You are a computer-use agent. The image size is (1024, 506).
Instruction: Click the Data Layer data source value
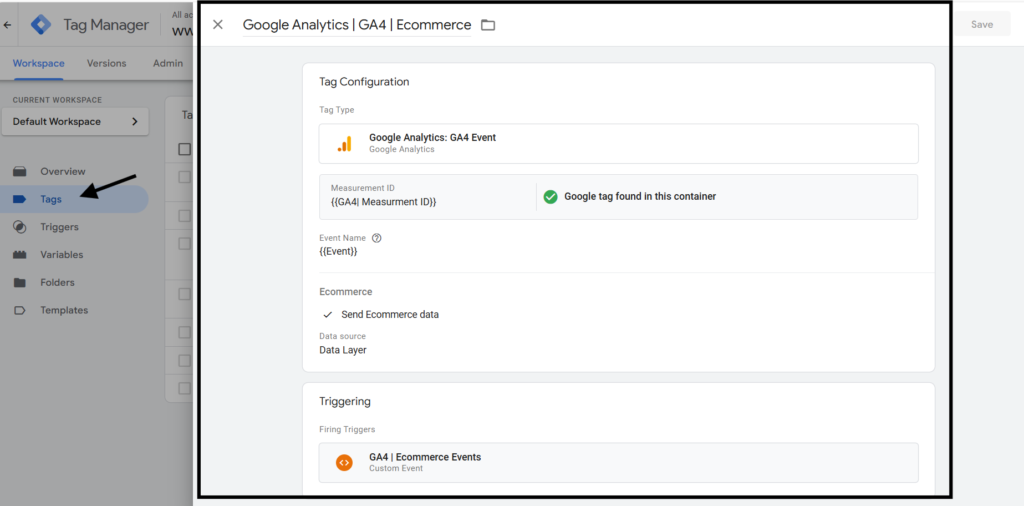(x=343, y=350)
